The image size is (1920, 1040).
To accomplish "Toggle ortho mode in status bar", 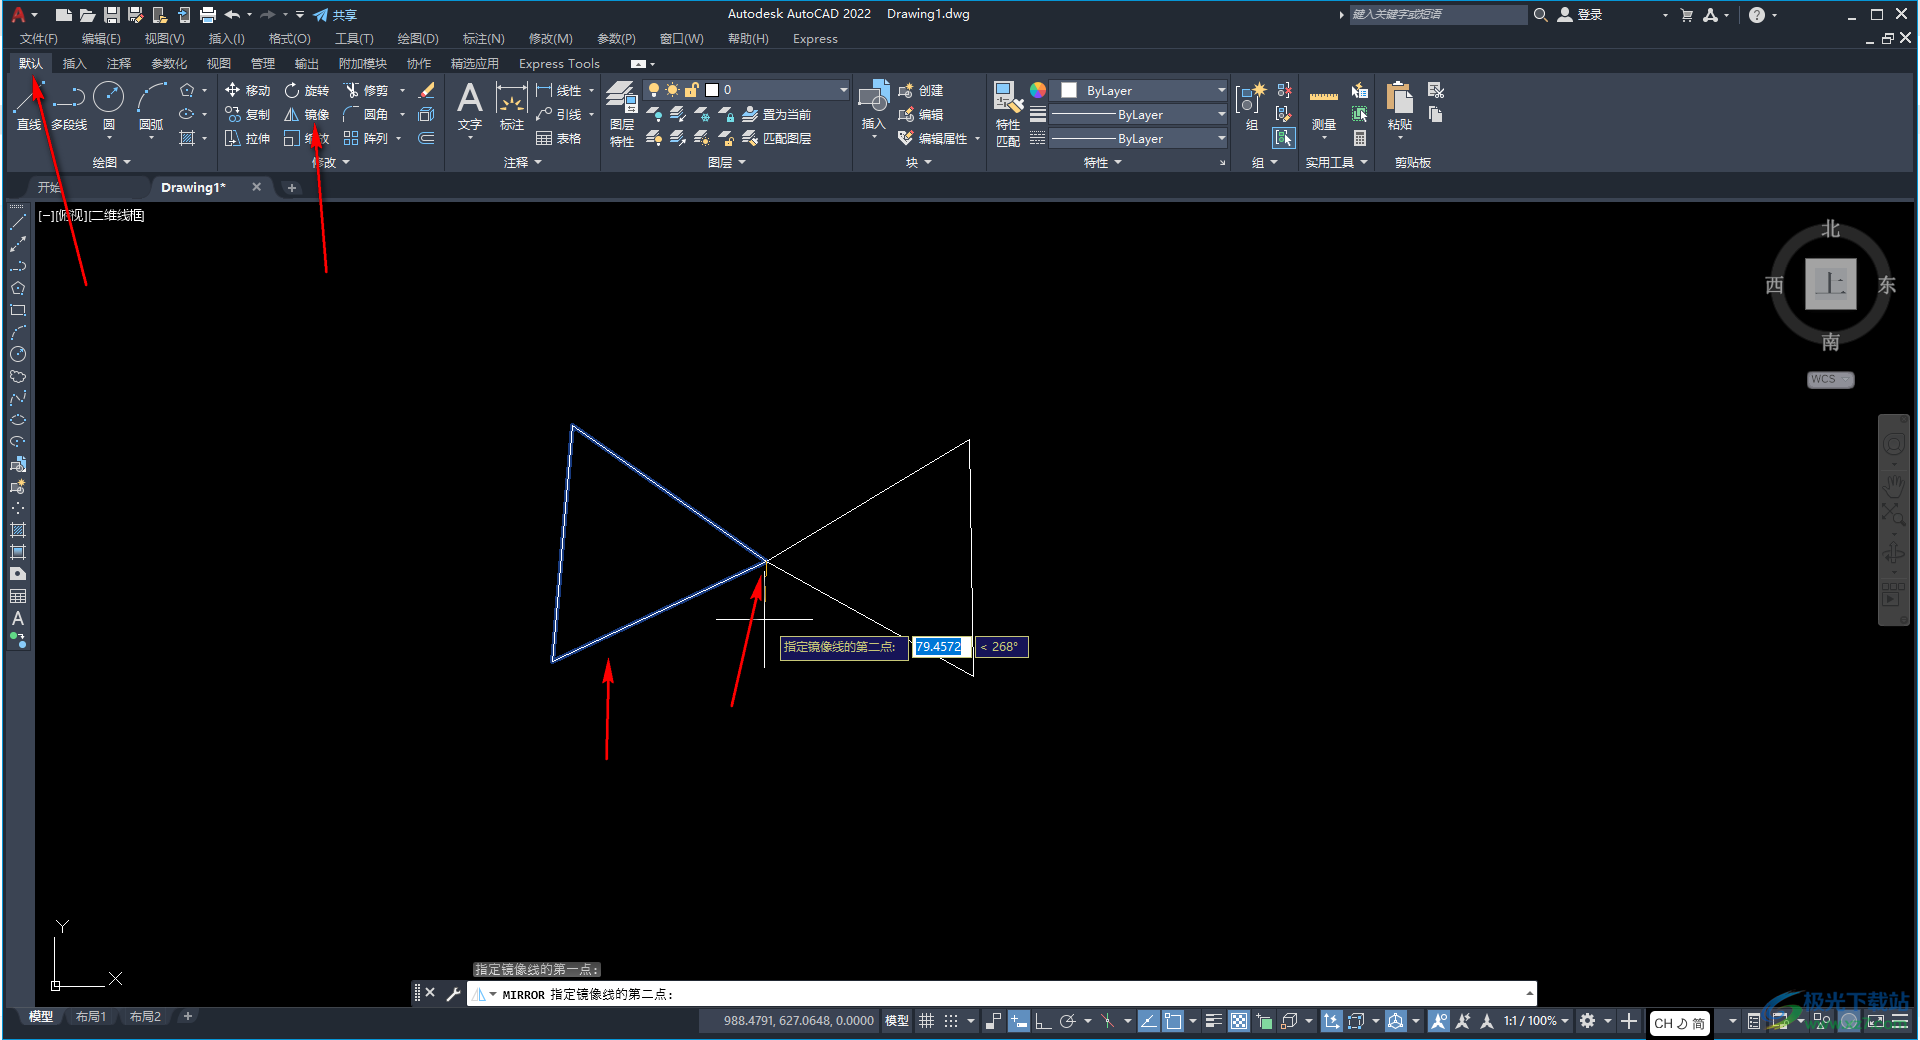I will tap(1042, 1021).
